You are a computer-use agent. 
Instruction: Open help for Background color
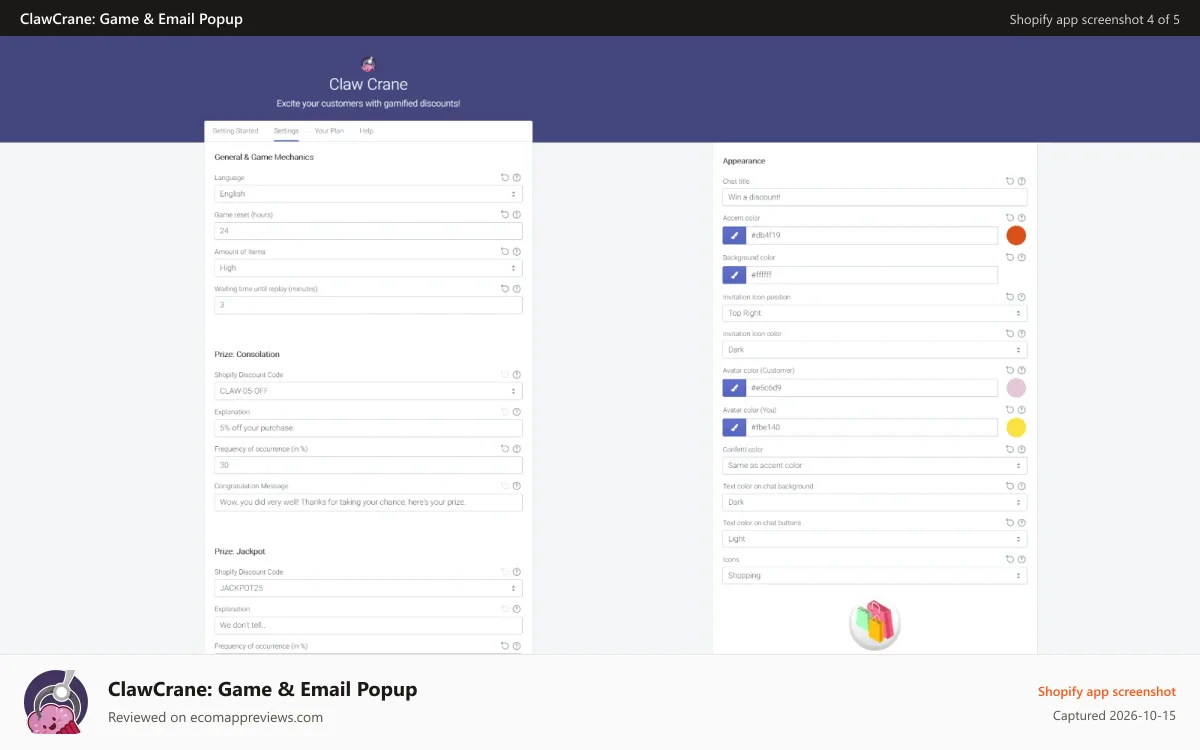(x=1022, y=257)
